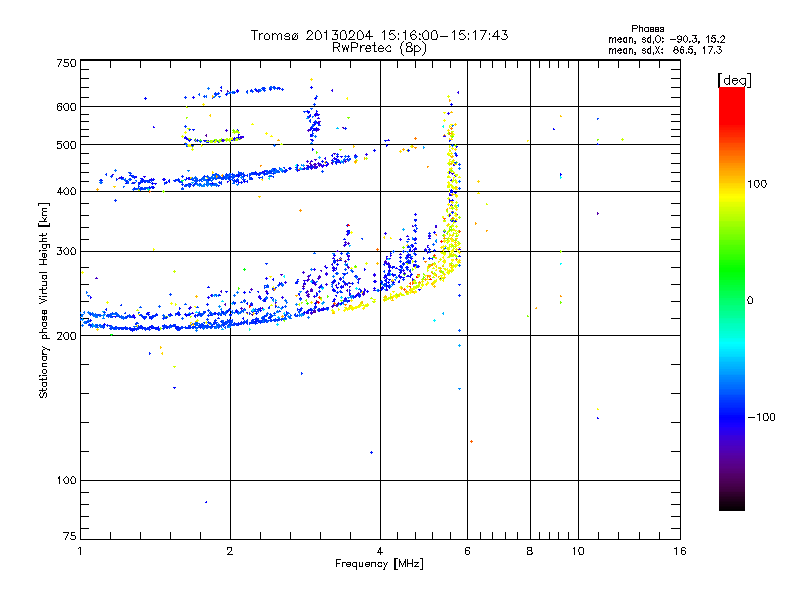Click the x-axis tick label '1'
This screenshot has height=600, width=800.
pyautogui.click(x=80, y=551)
